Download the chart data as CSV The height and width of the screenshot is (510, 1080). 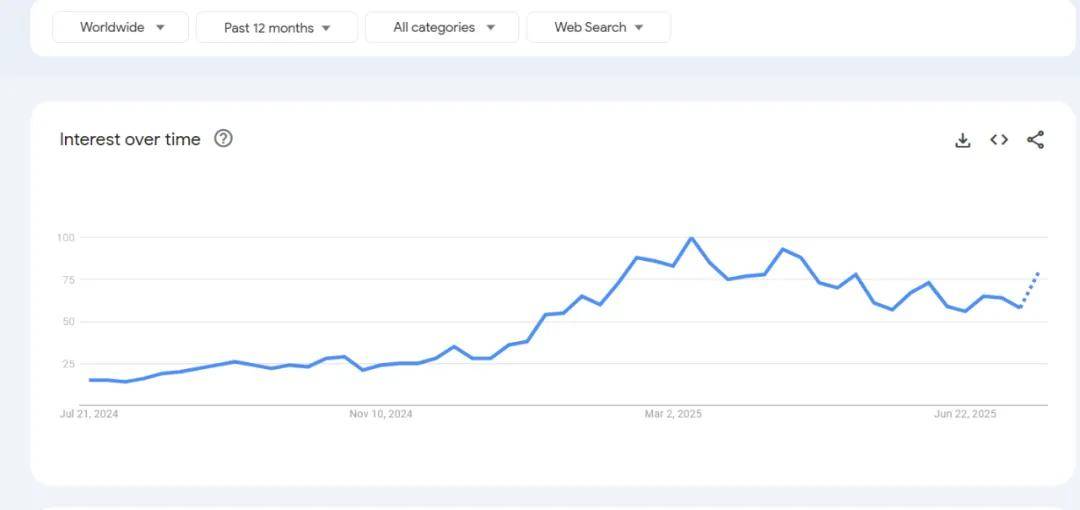962,140
